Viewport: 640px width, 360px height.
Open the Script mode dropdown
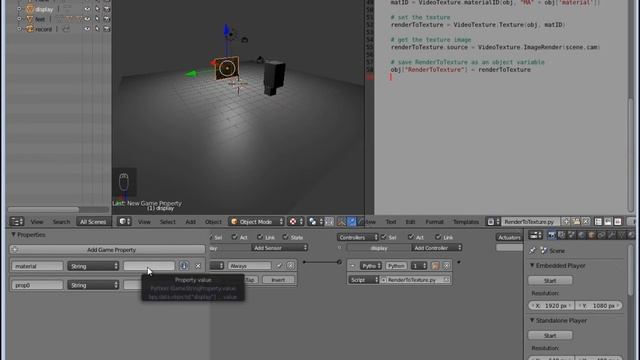pos(363,280)
